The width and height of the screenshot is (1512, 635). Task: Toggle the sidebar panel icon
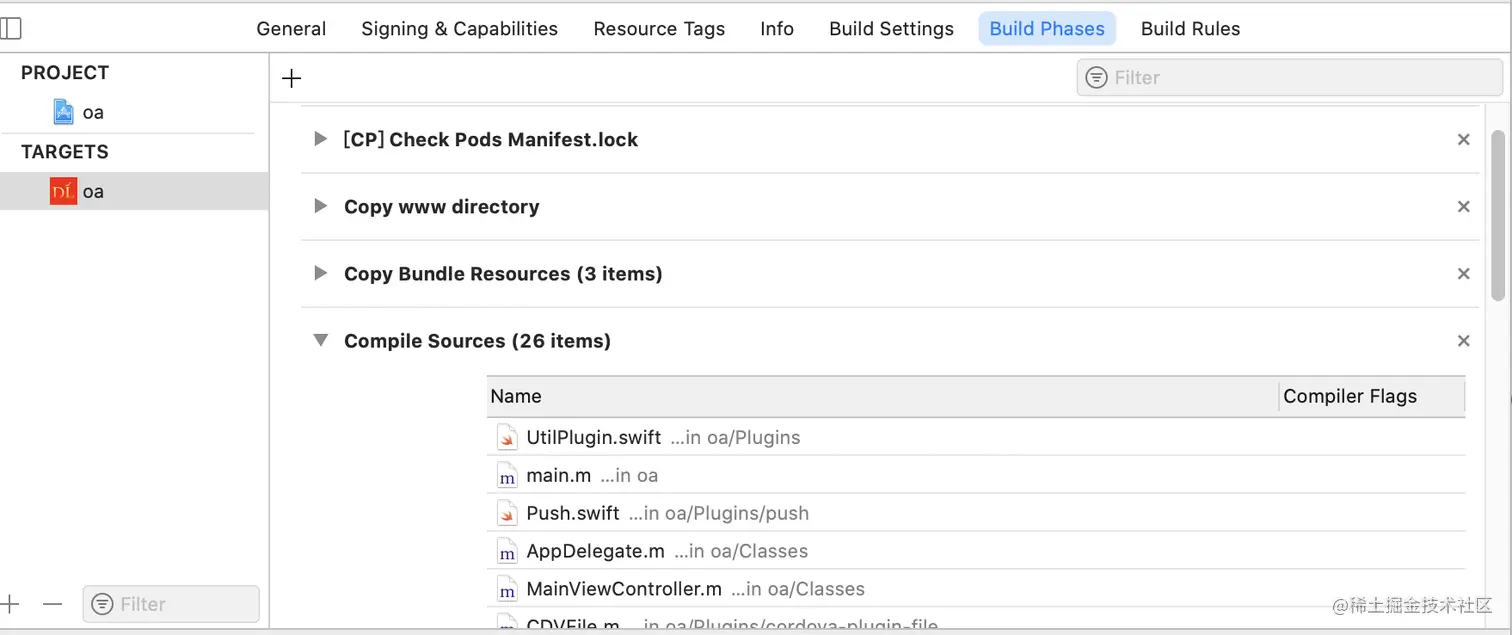pyautogui.click(x=10, y=29)
